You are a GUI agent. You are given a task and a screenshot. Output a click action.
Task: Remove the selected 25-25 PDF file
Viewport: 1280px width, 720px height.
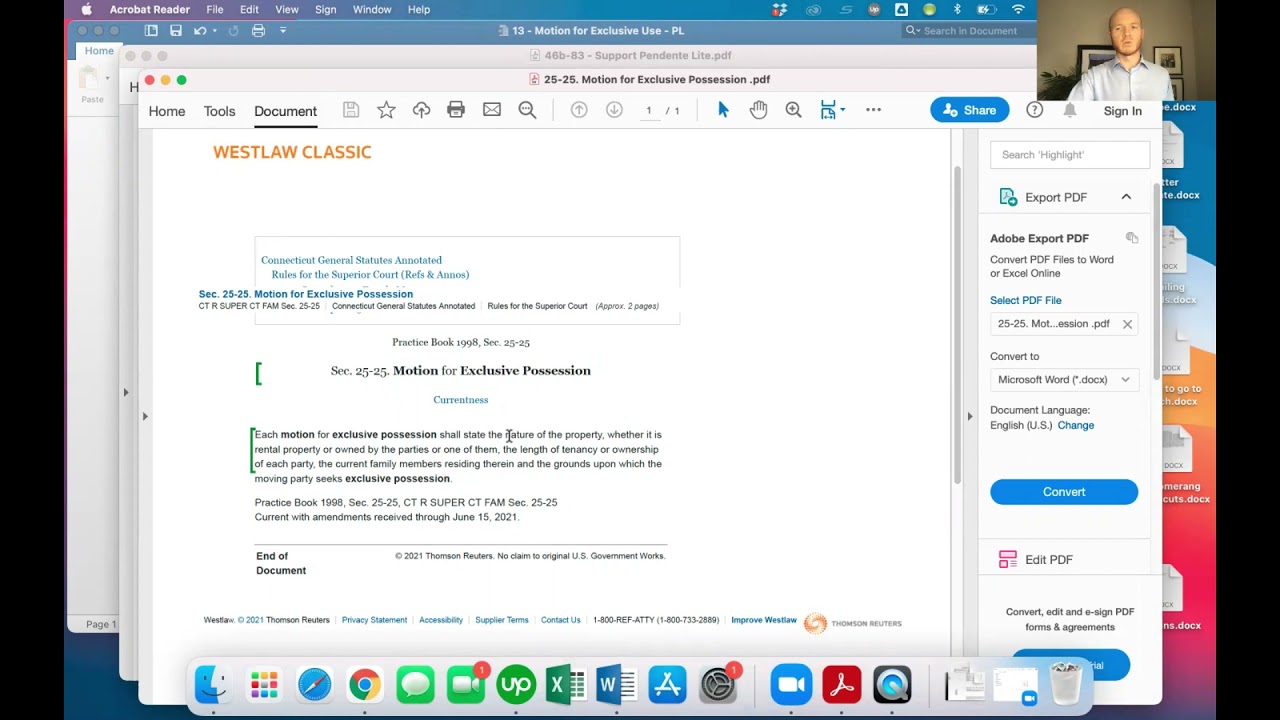(x=1127, y=324)
